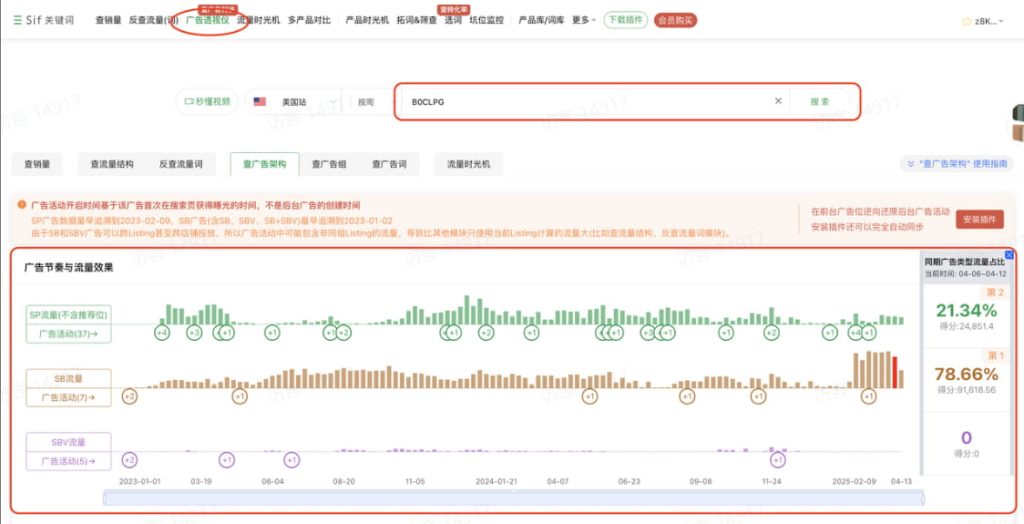This screenshot has height=524, width=1024.
Task: Click the US flag site icon
Action: coord(260,102)
